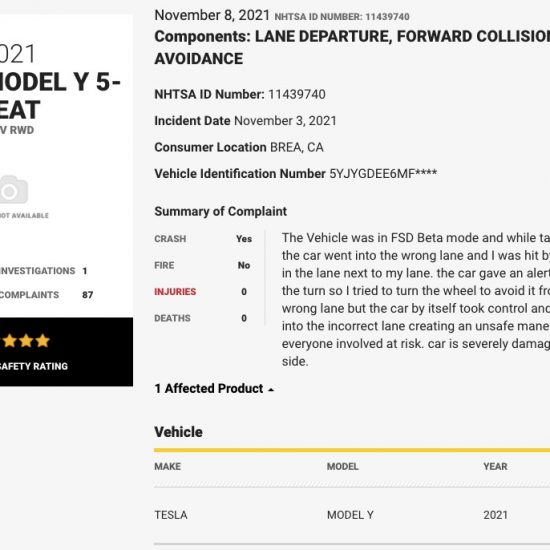Image resolution: width=550 pixels, height=550 pixels.
Task: Select the TESLA table cell
Action: 171,515
